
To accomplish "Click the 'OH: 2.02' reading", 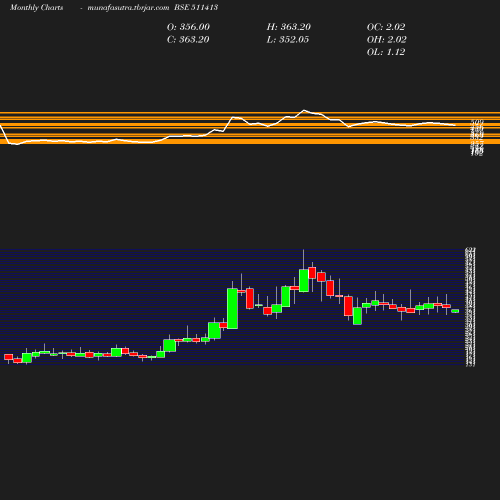I will click(x=387, y=40).
